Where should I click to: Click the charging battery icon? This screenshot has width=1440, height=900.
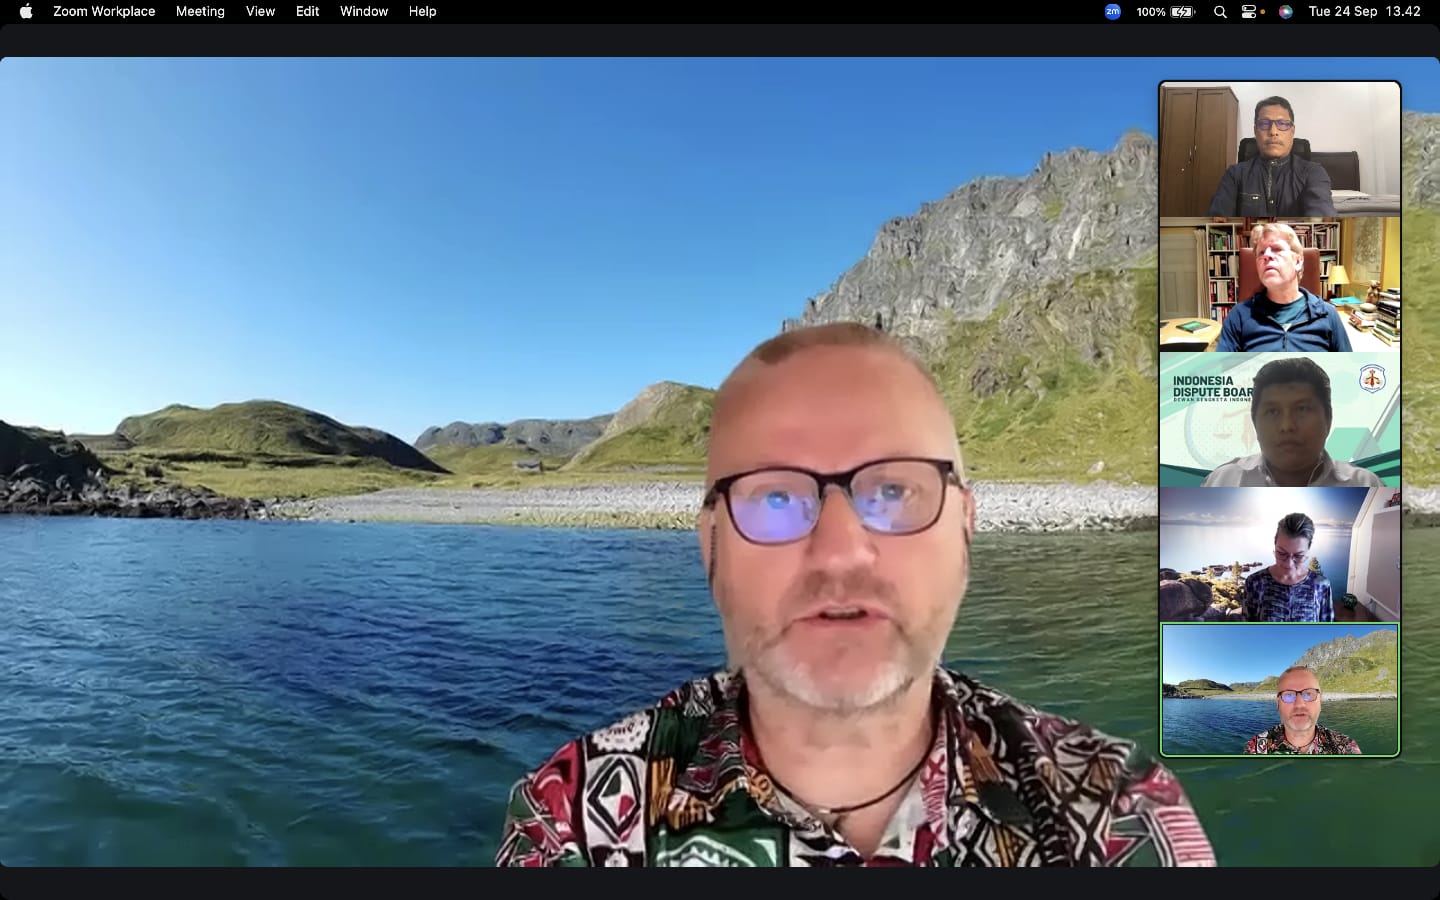[x=1184, y=12]
